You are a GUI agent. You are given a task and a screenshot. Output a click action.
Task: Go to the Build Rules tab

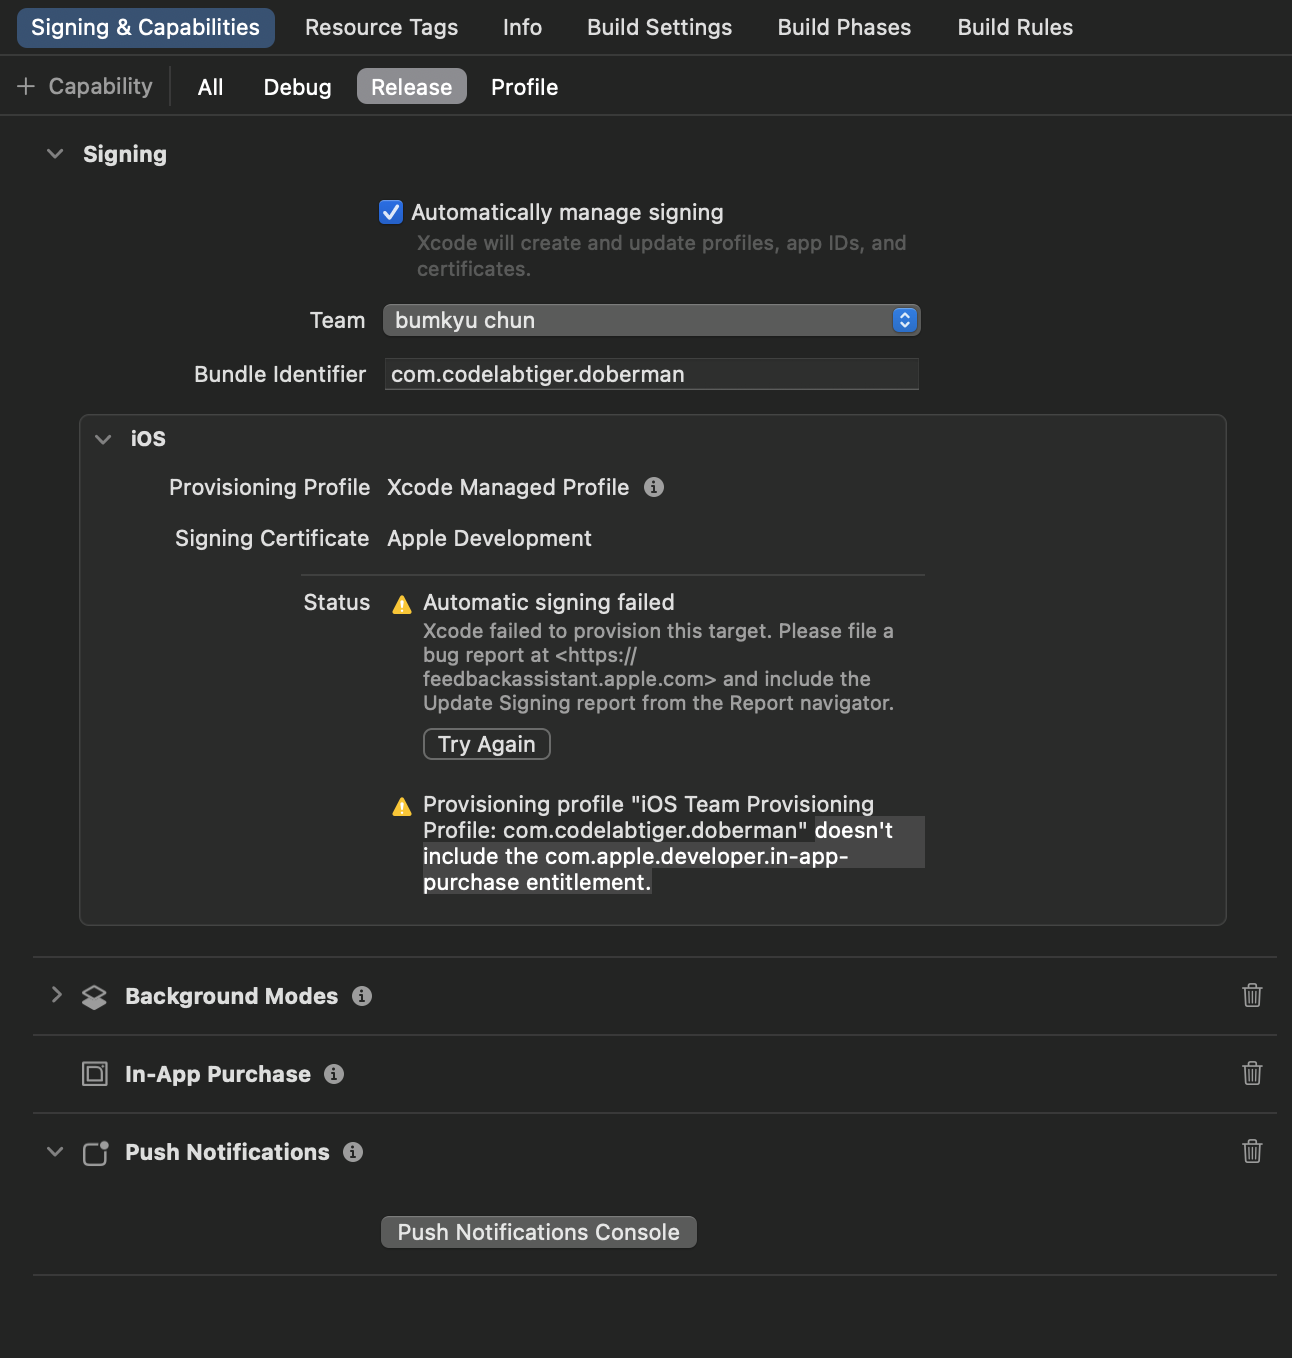coord(1015,27)
